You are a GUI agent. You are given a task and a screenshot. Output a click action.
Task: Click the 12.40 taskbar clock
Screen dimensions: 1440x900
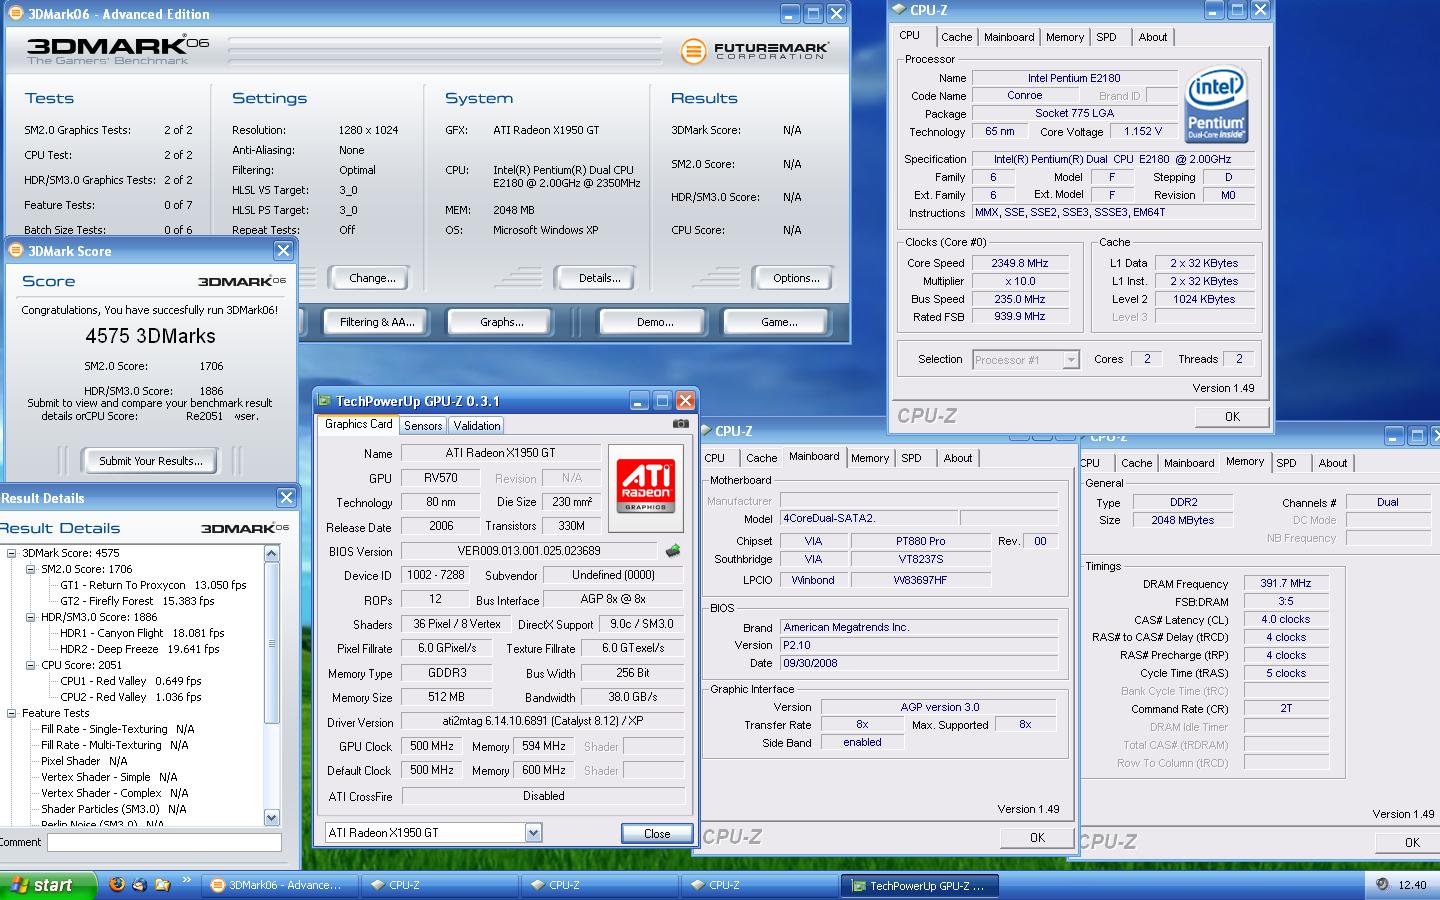coord(1412,885)
